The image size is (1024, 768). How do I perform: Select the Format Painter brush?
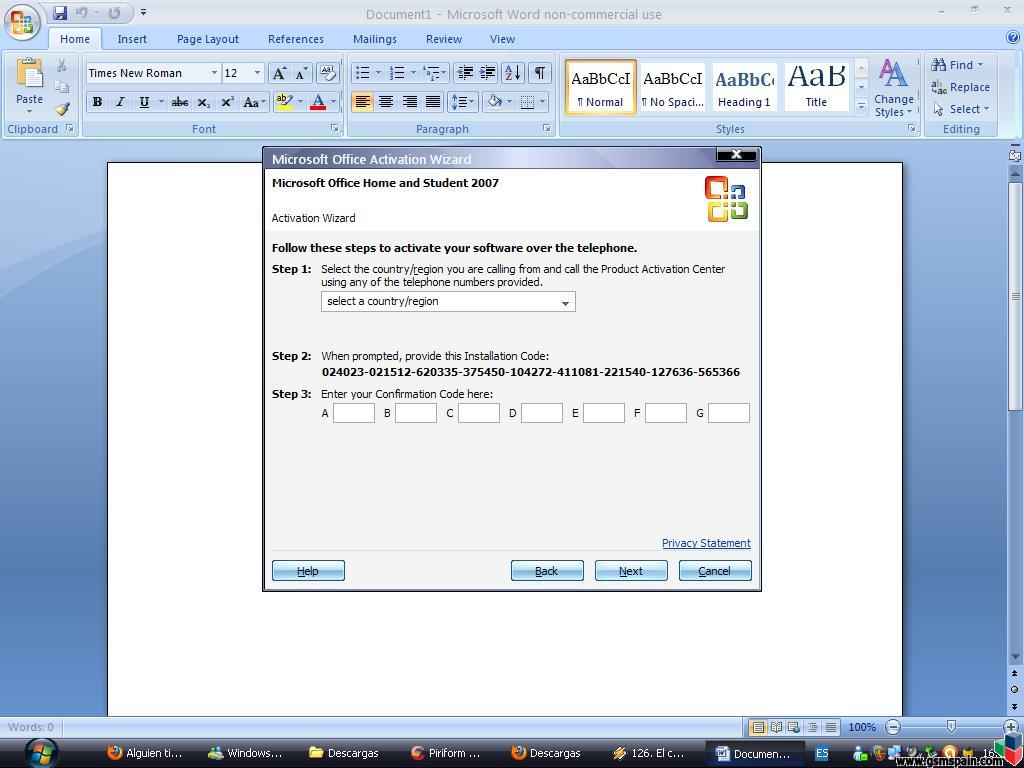tap(61, 108)
